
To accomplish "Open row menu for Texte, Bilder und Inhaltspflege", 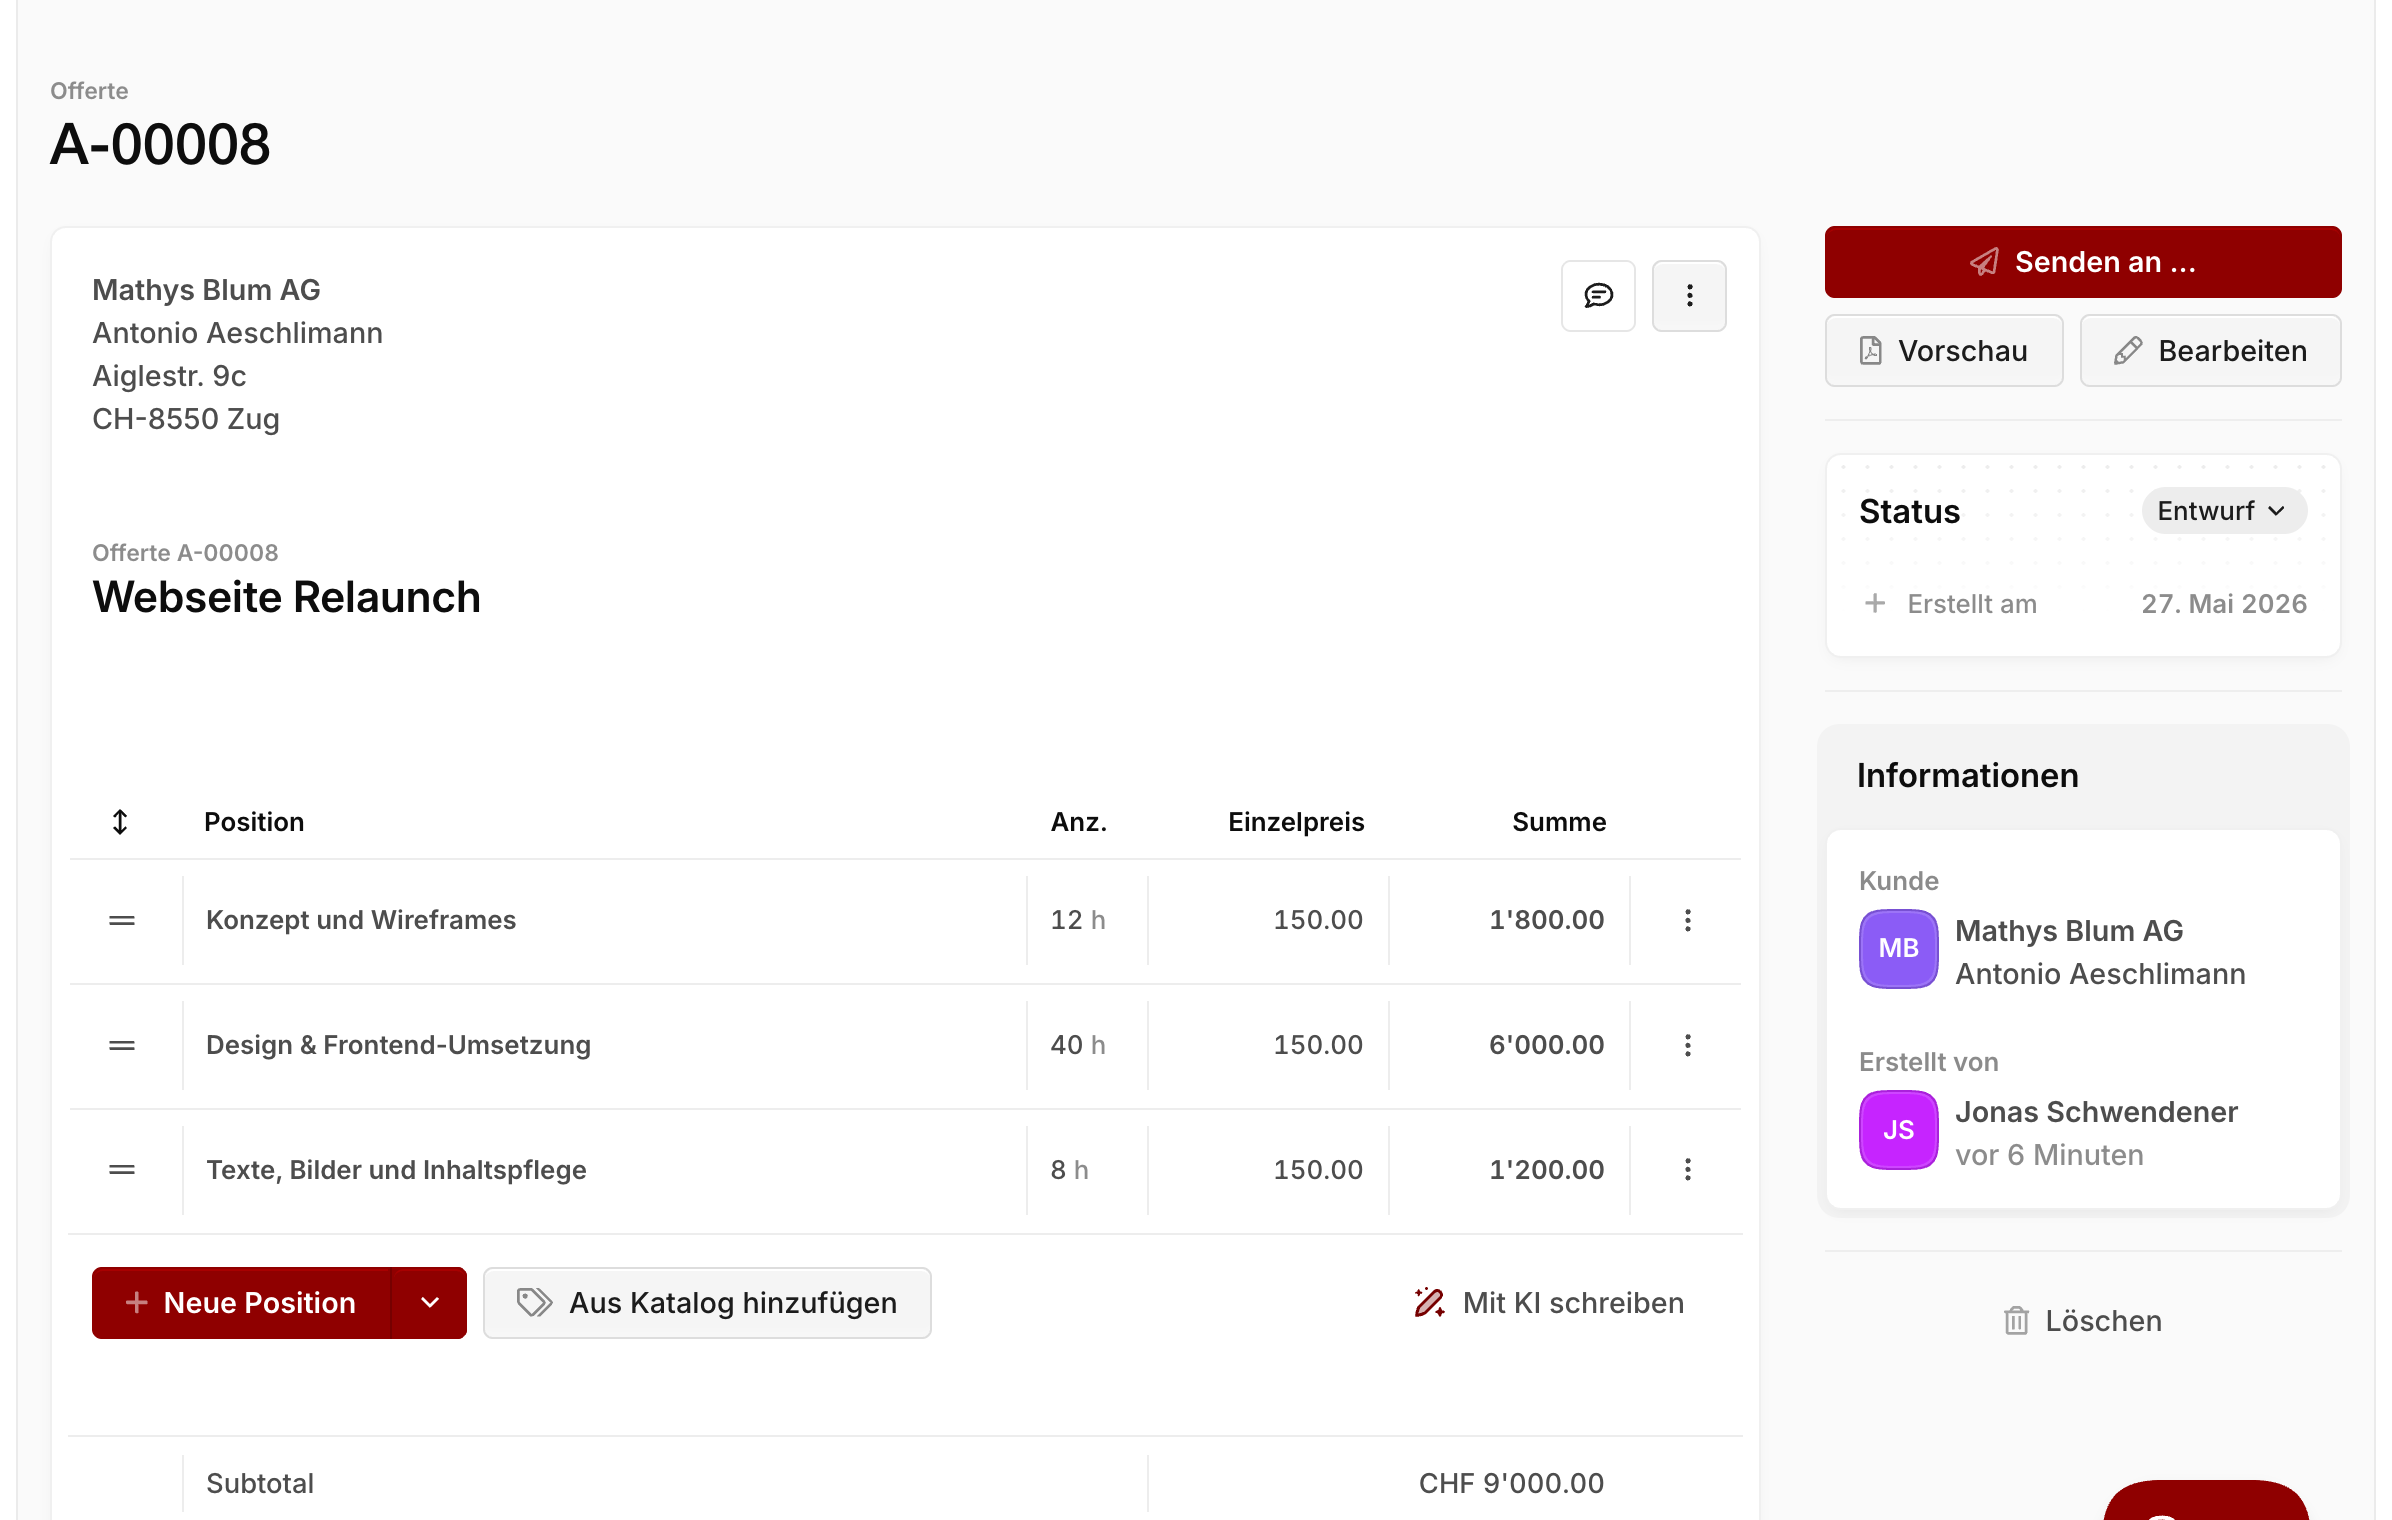I will [1688, 1169].
